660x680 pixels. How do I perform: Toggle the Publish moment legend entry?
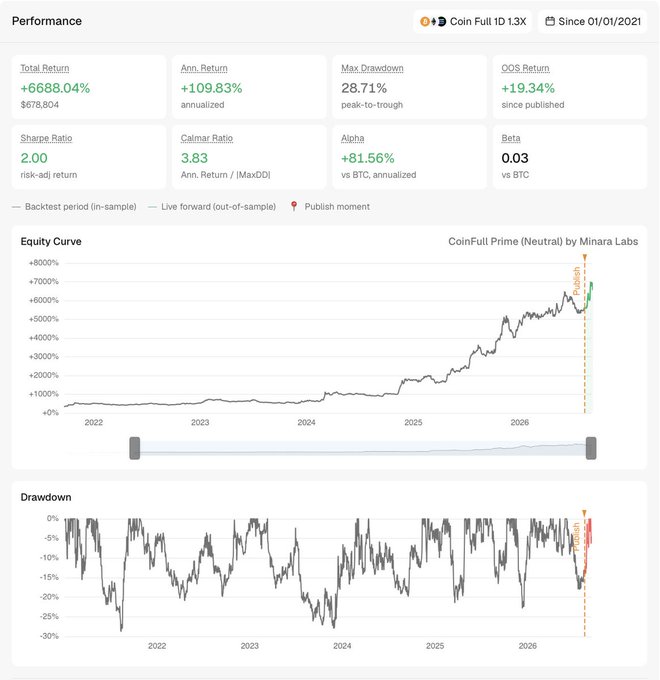pyautogui.click(x=330, y=206)
